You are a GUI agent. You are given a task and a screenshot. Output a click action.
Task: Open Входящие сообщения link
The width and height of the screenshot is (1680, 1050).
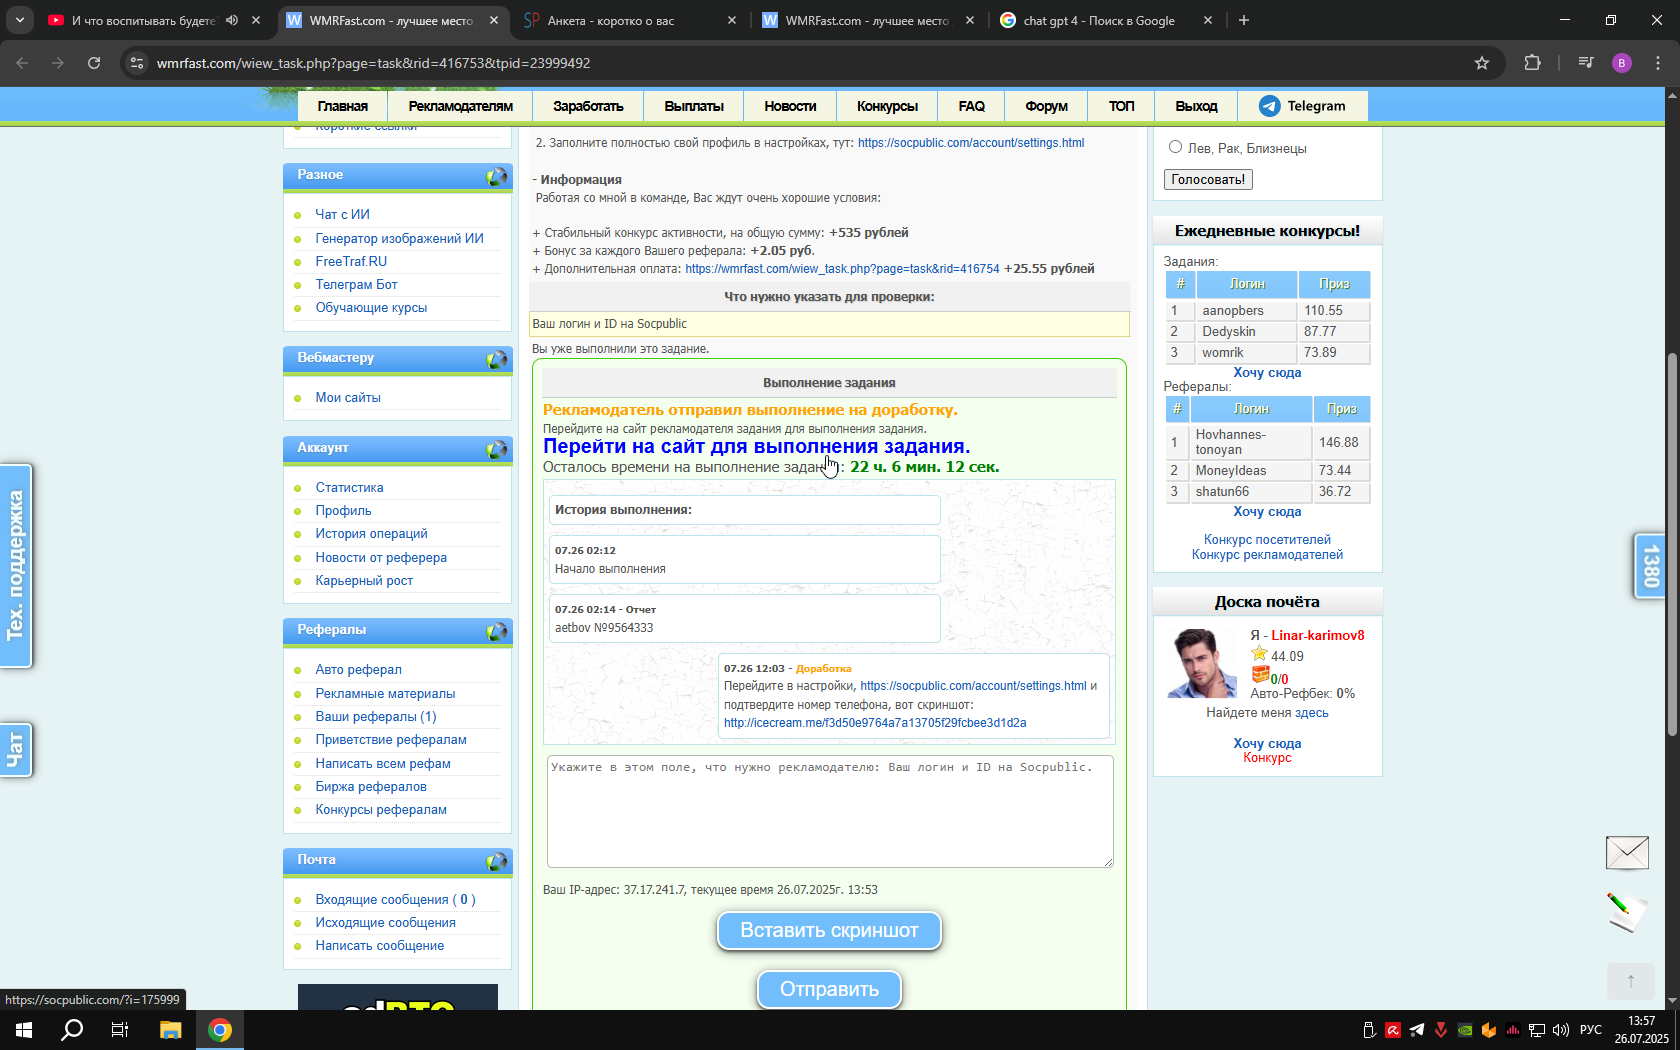tap(395, 899)
